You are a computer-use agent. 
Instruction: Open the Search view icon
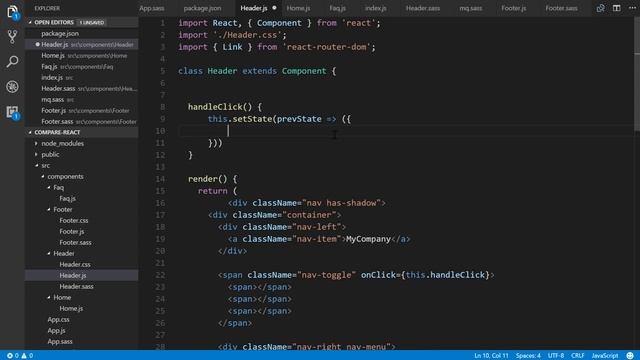[x=12, y=62]
